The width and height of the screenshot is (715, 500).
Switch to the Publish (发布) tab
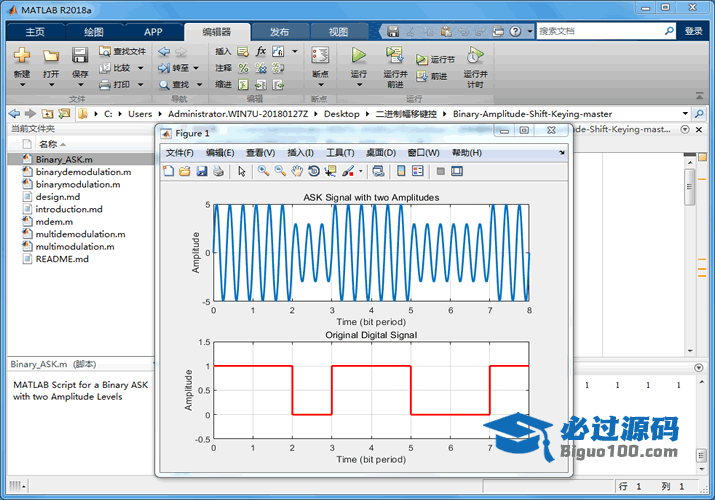[279, 32]
